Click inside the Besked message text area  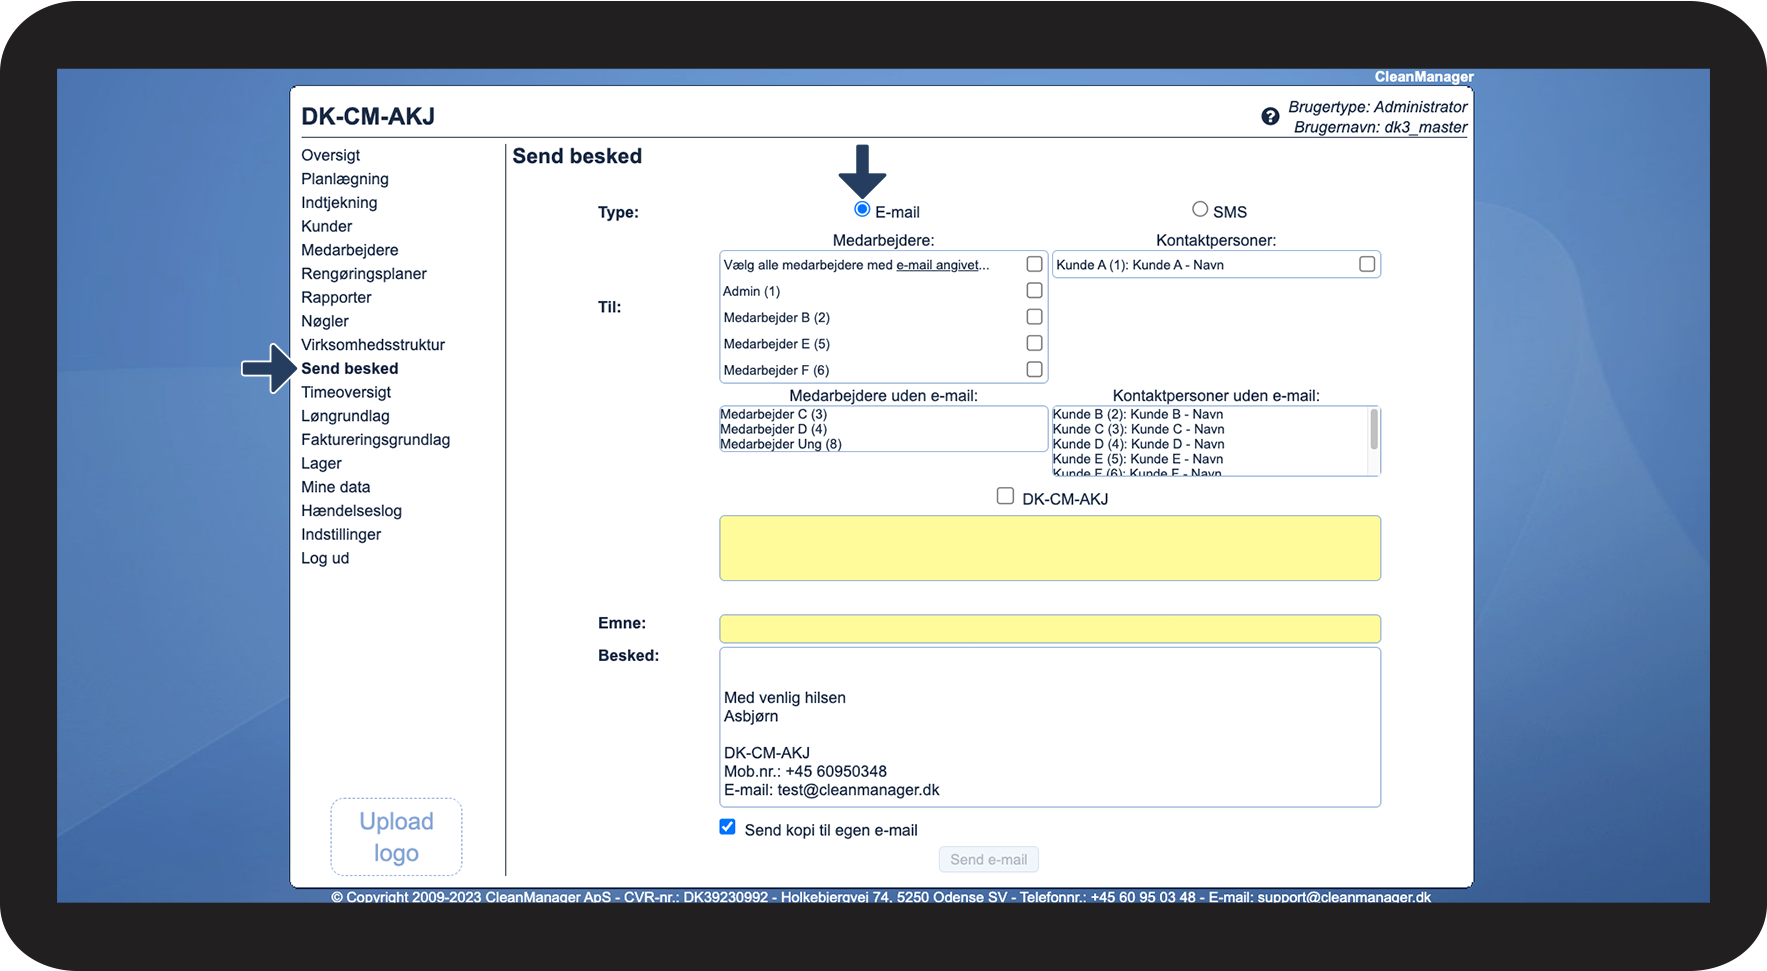pos(1049,727)
